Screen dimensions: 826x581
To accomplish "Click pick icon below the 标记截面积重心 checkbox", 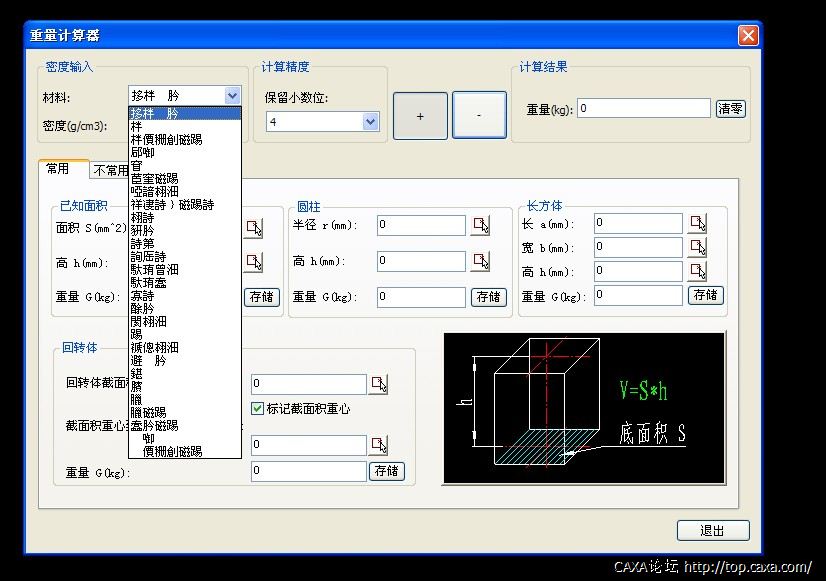I will 379,445.
